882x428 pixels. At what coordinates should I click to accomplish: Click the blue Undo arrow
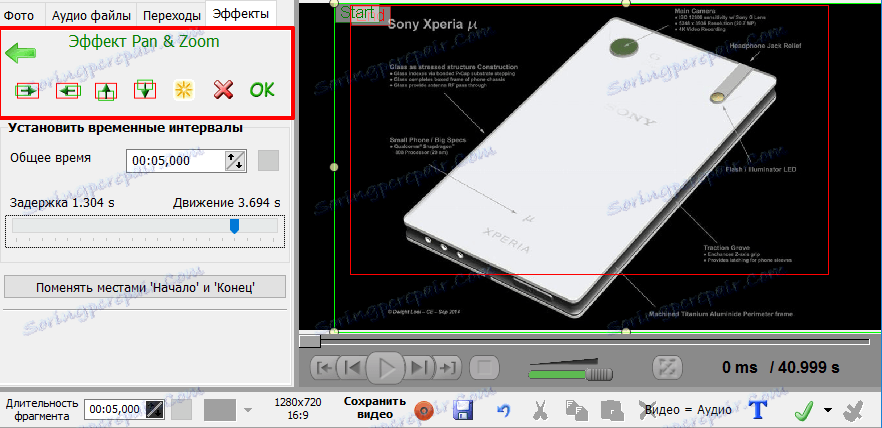[504, 411]
